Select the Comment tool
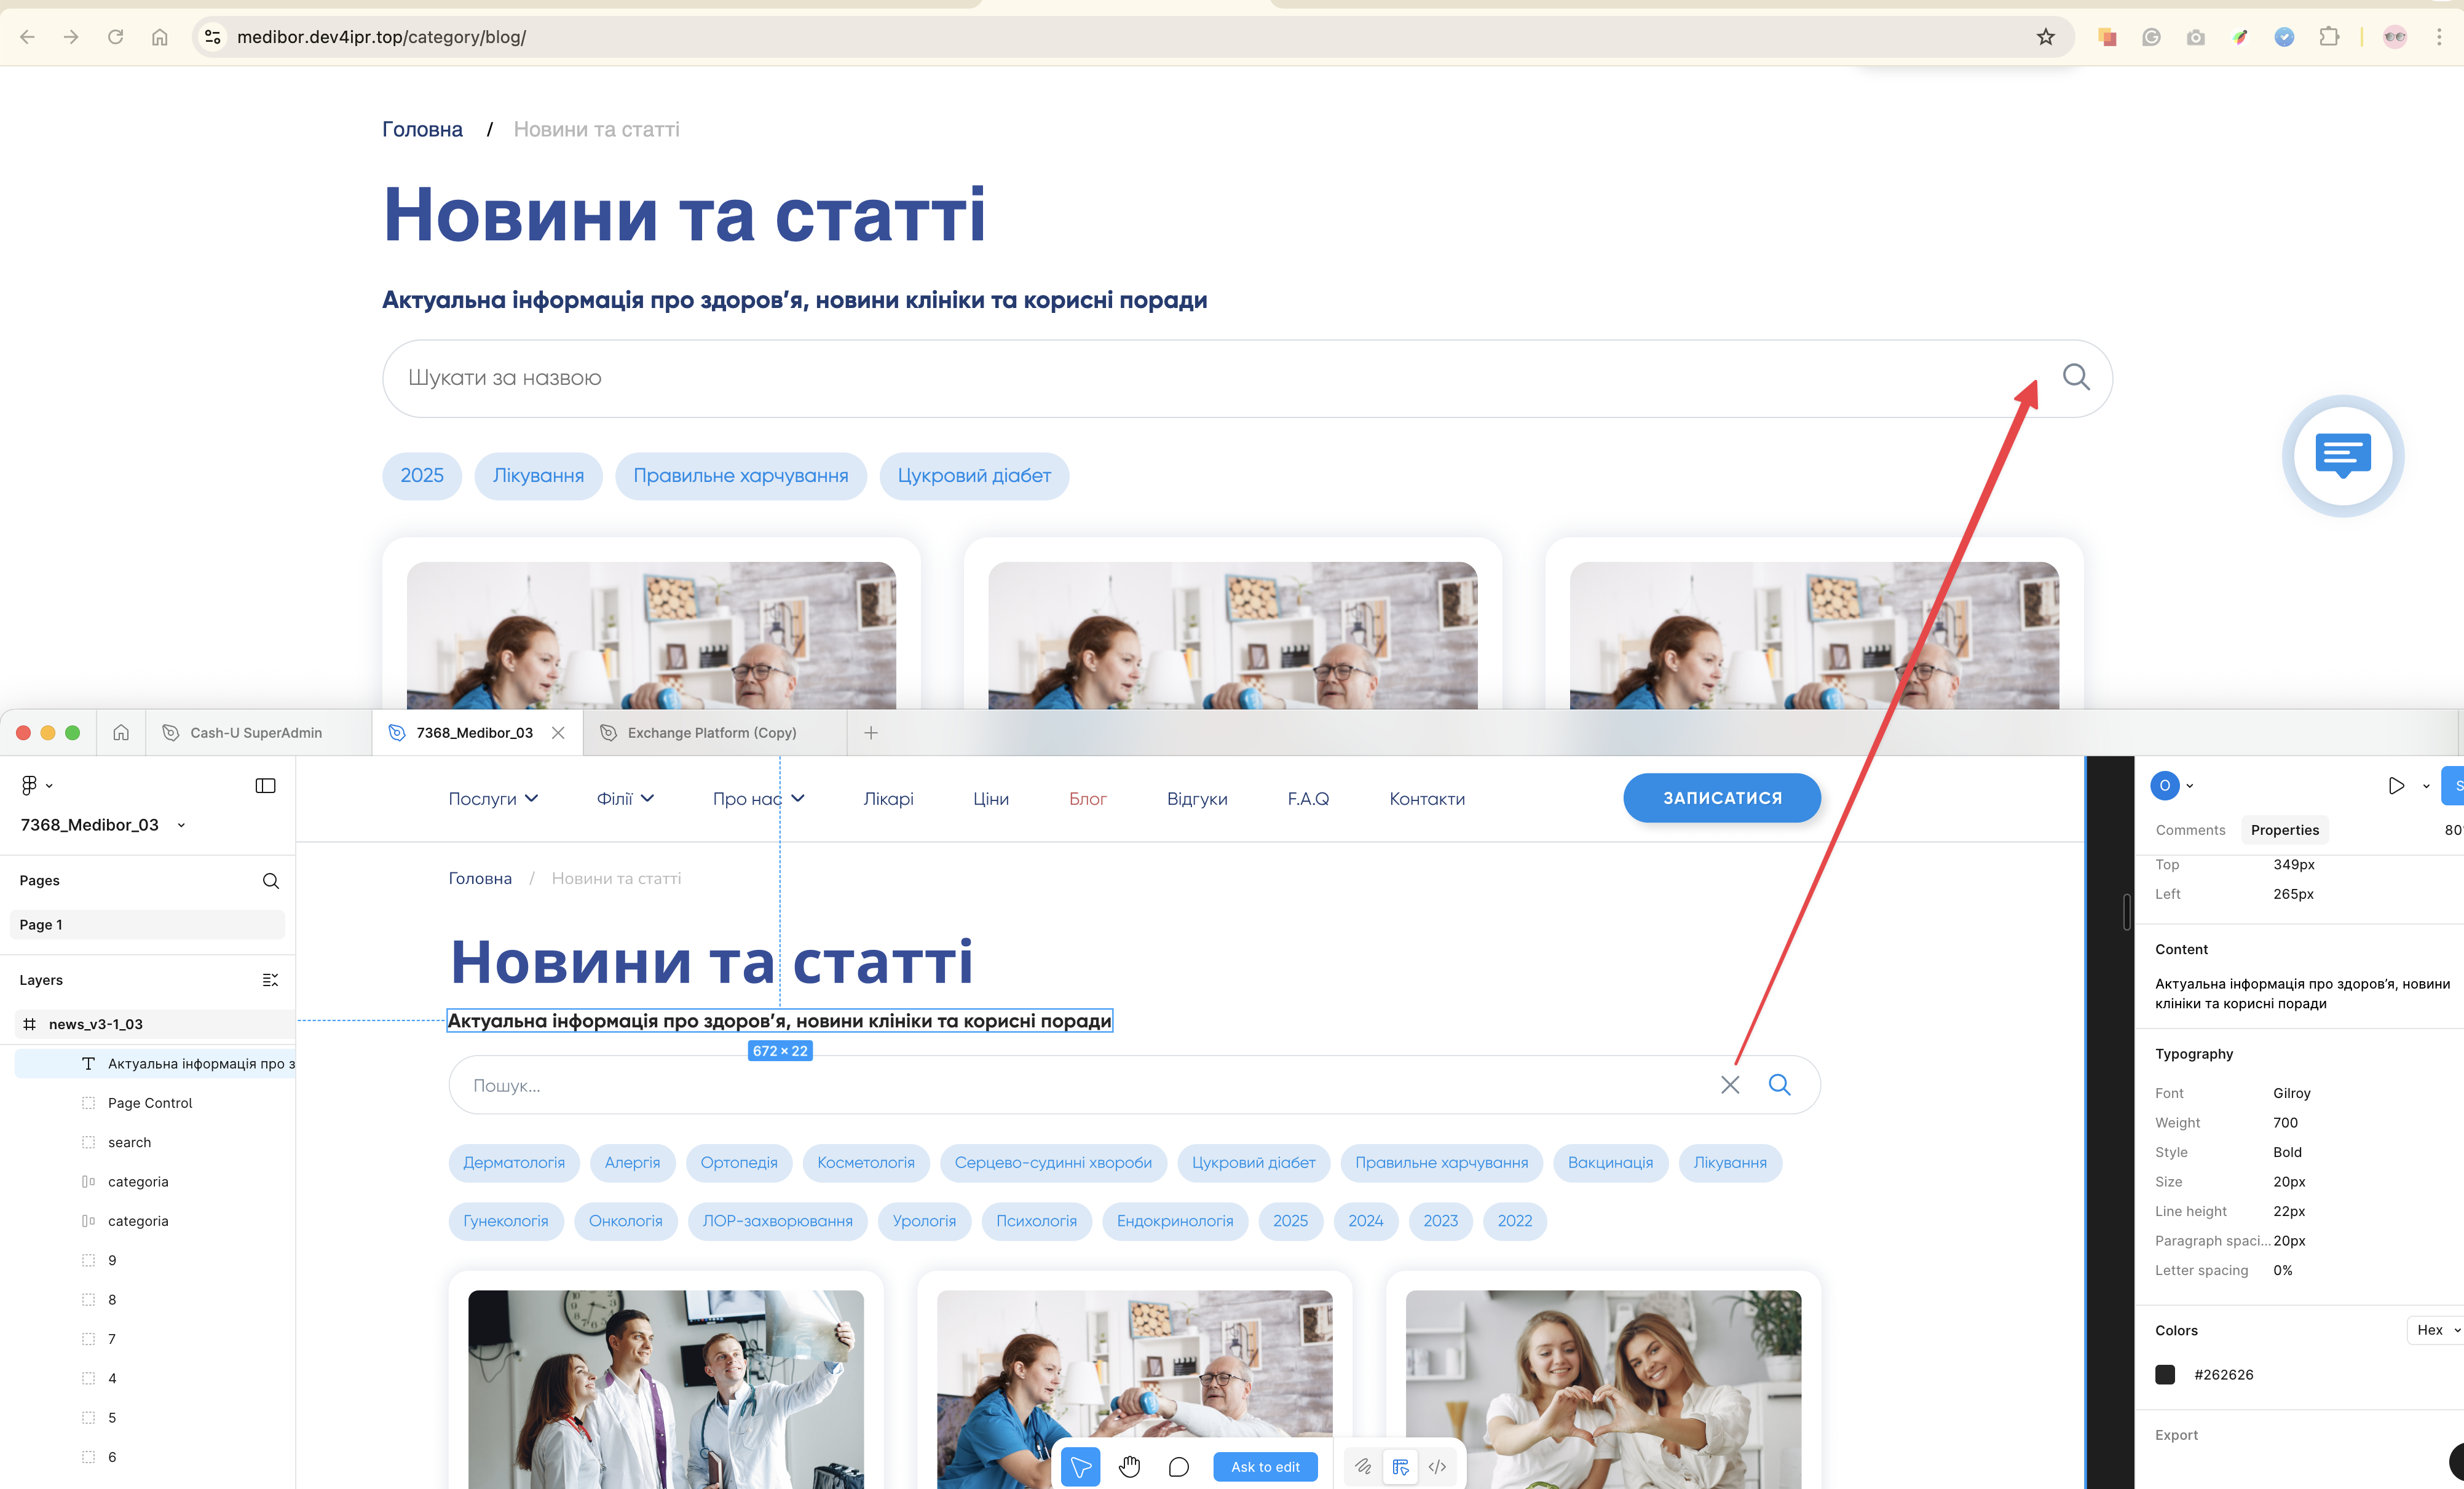 (x=1178, y=1467)
